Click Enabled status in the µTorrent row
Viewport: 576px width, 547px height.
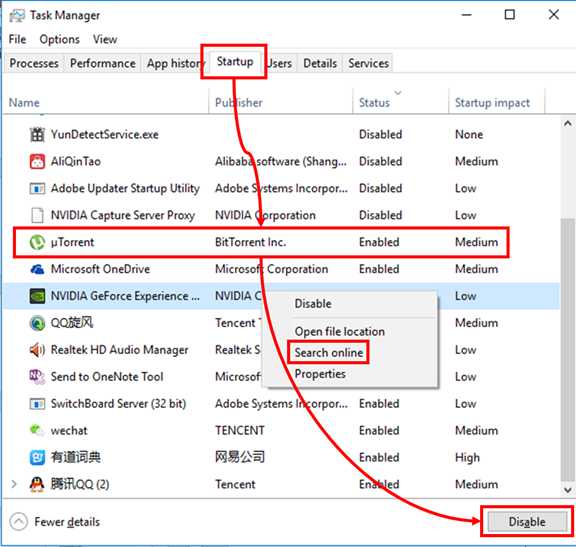379,242
